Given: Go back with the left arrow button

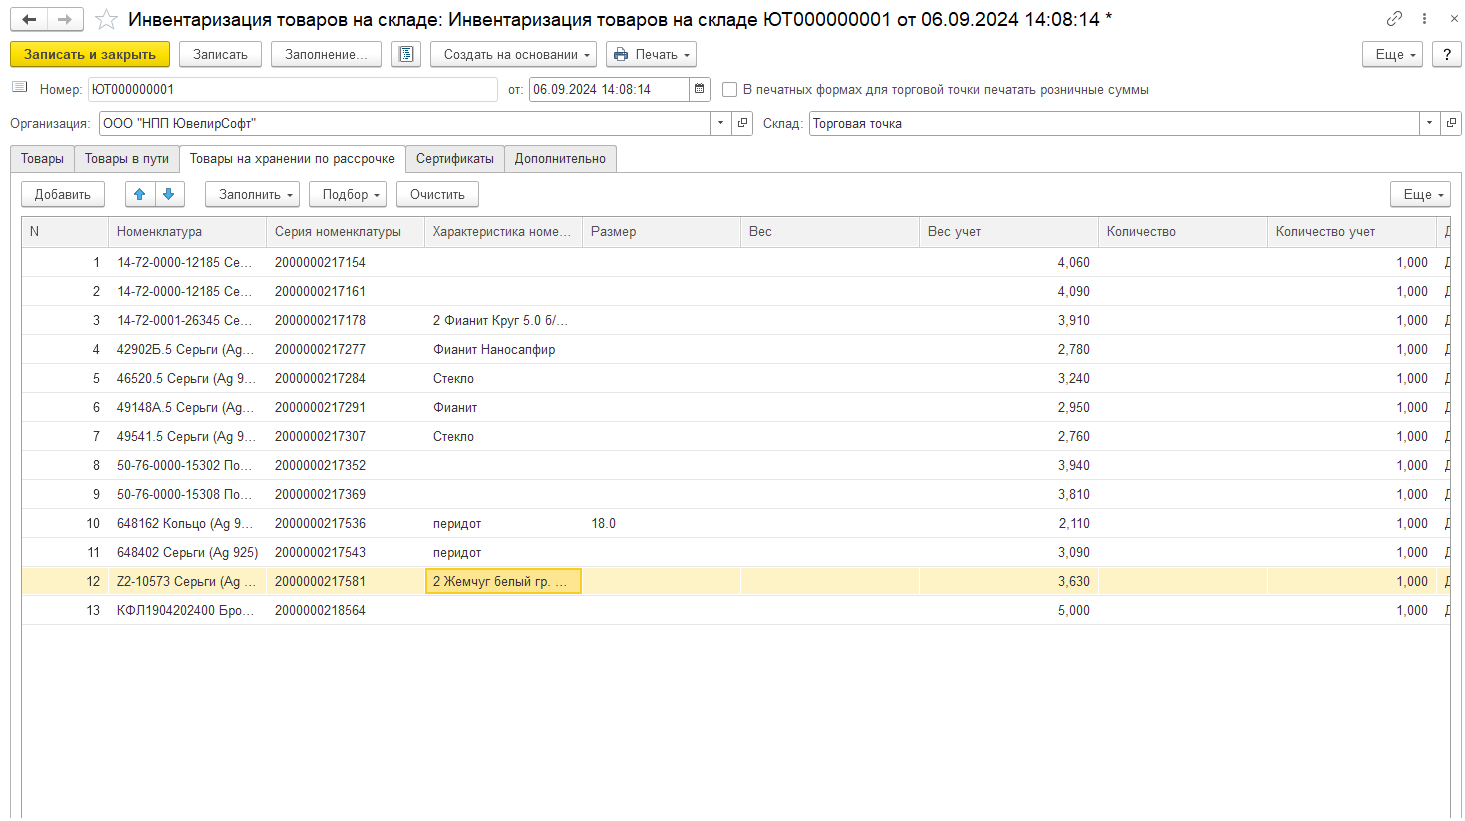Looking at the screenshot, I should [29, 19].
